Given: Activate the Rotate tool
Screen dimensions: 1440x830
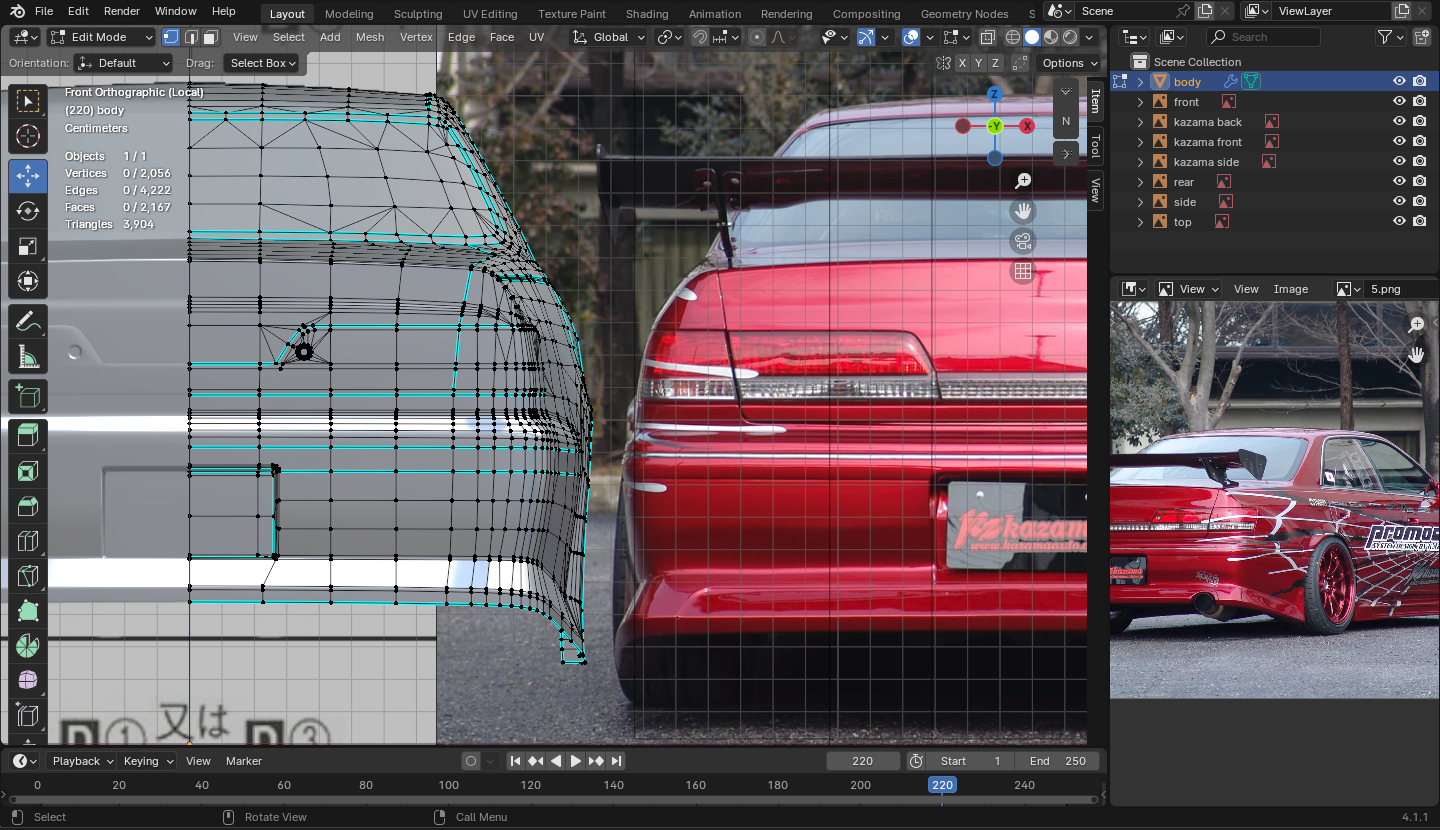Looking at the screenshot, I should point(28,211).
